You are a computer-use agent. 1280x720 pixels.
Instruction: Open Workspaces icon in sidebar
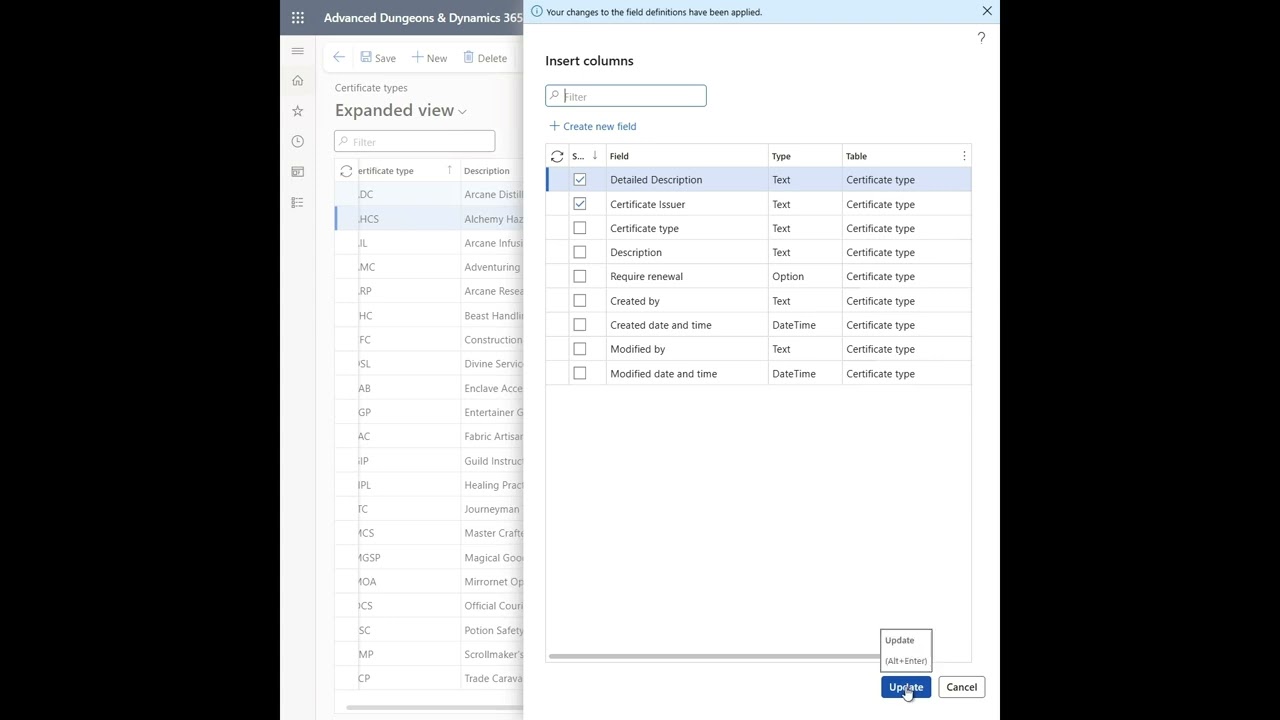(298, 172)
